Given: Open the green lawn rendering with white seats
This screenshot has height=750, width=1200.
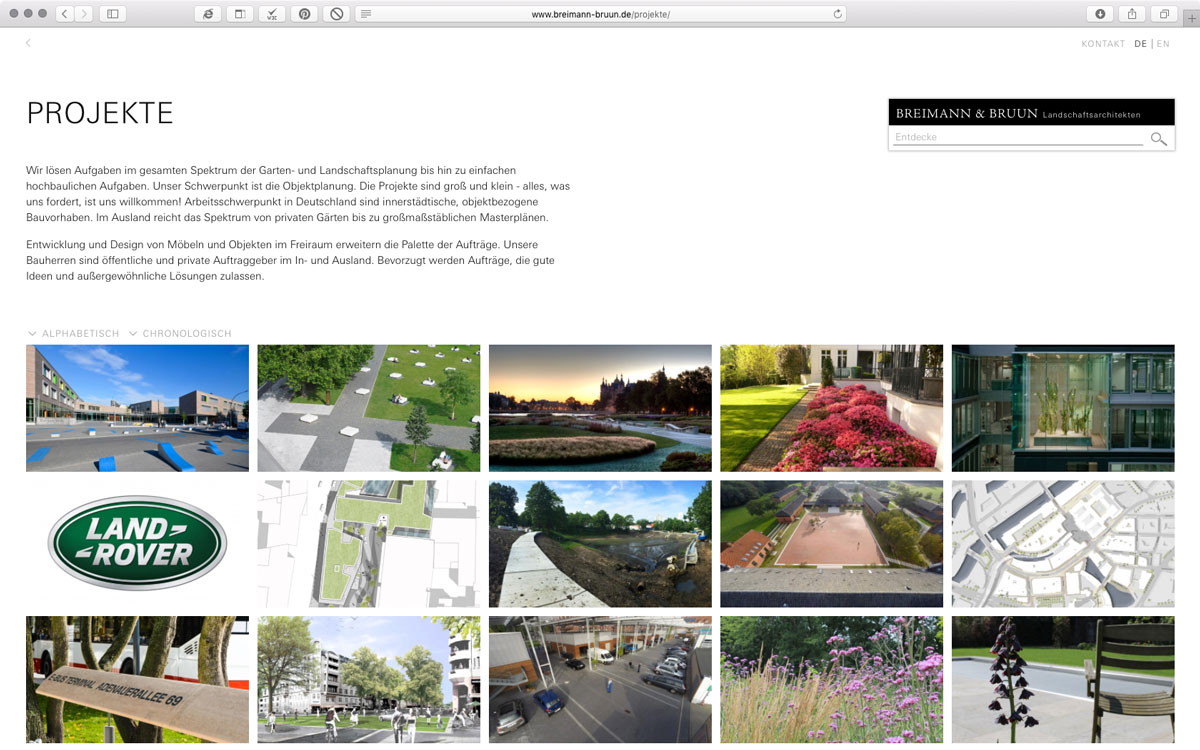Looking at the screenshot, I should tap(369, 408).
